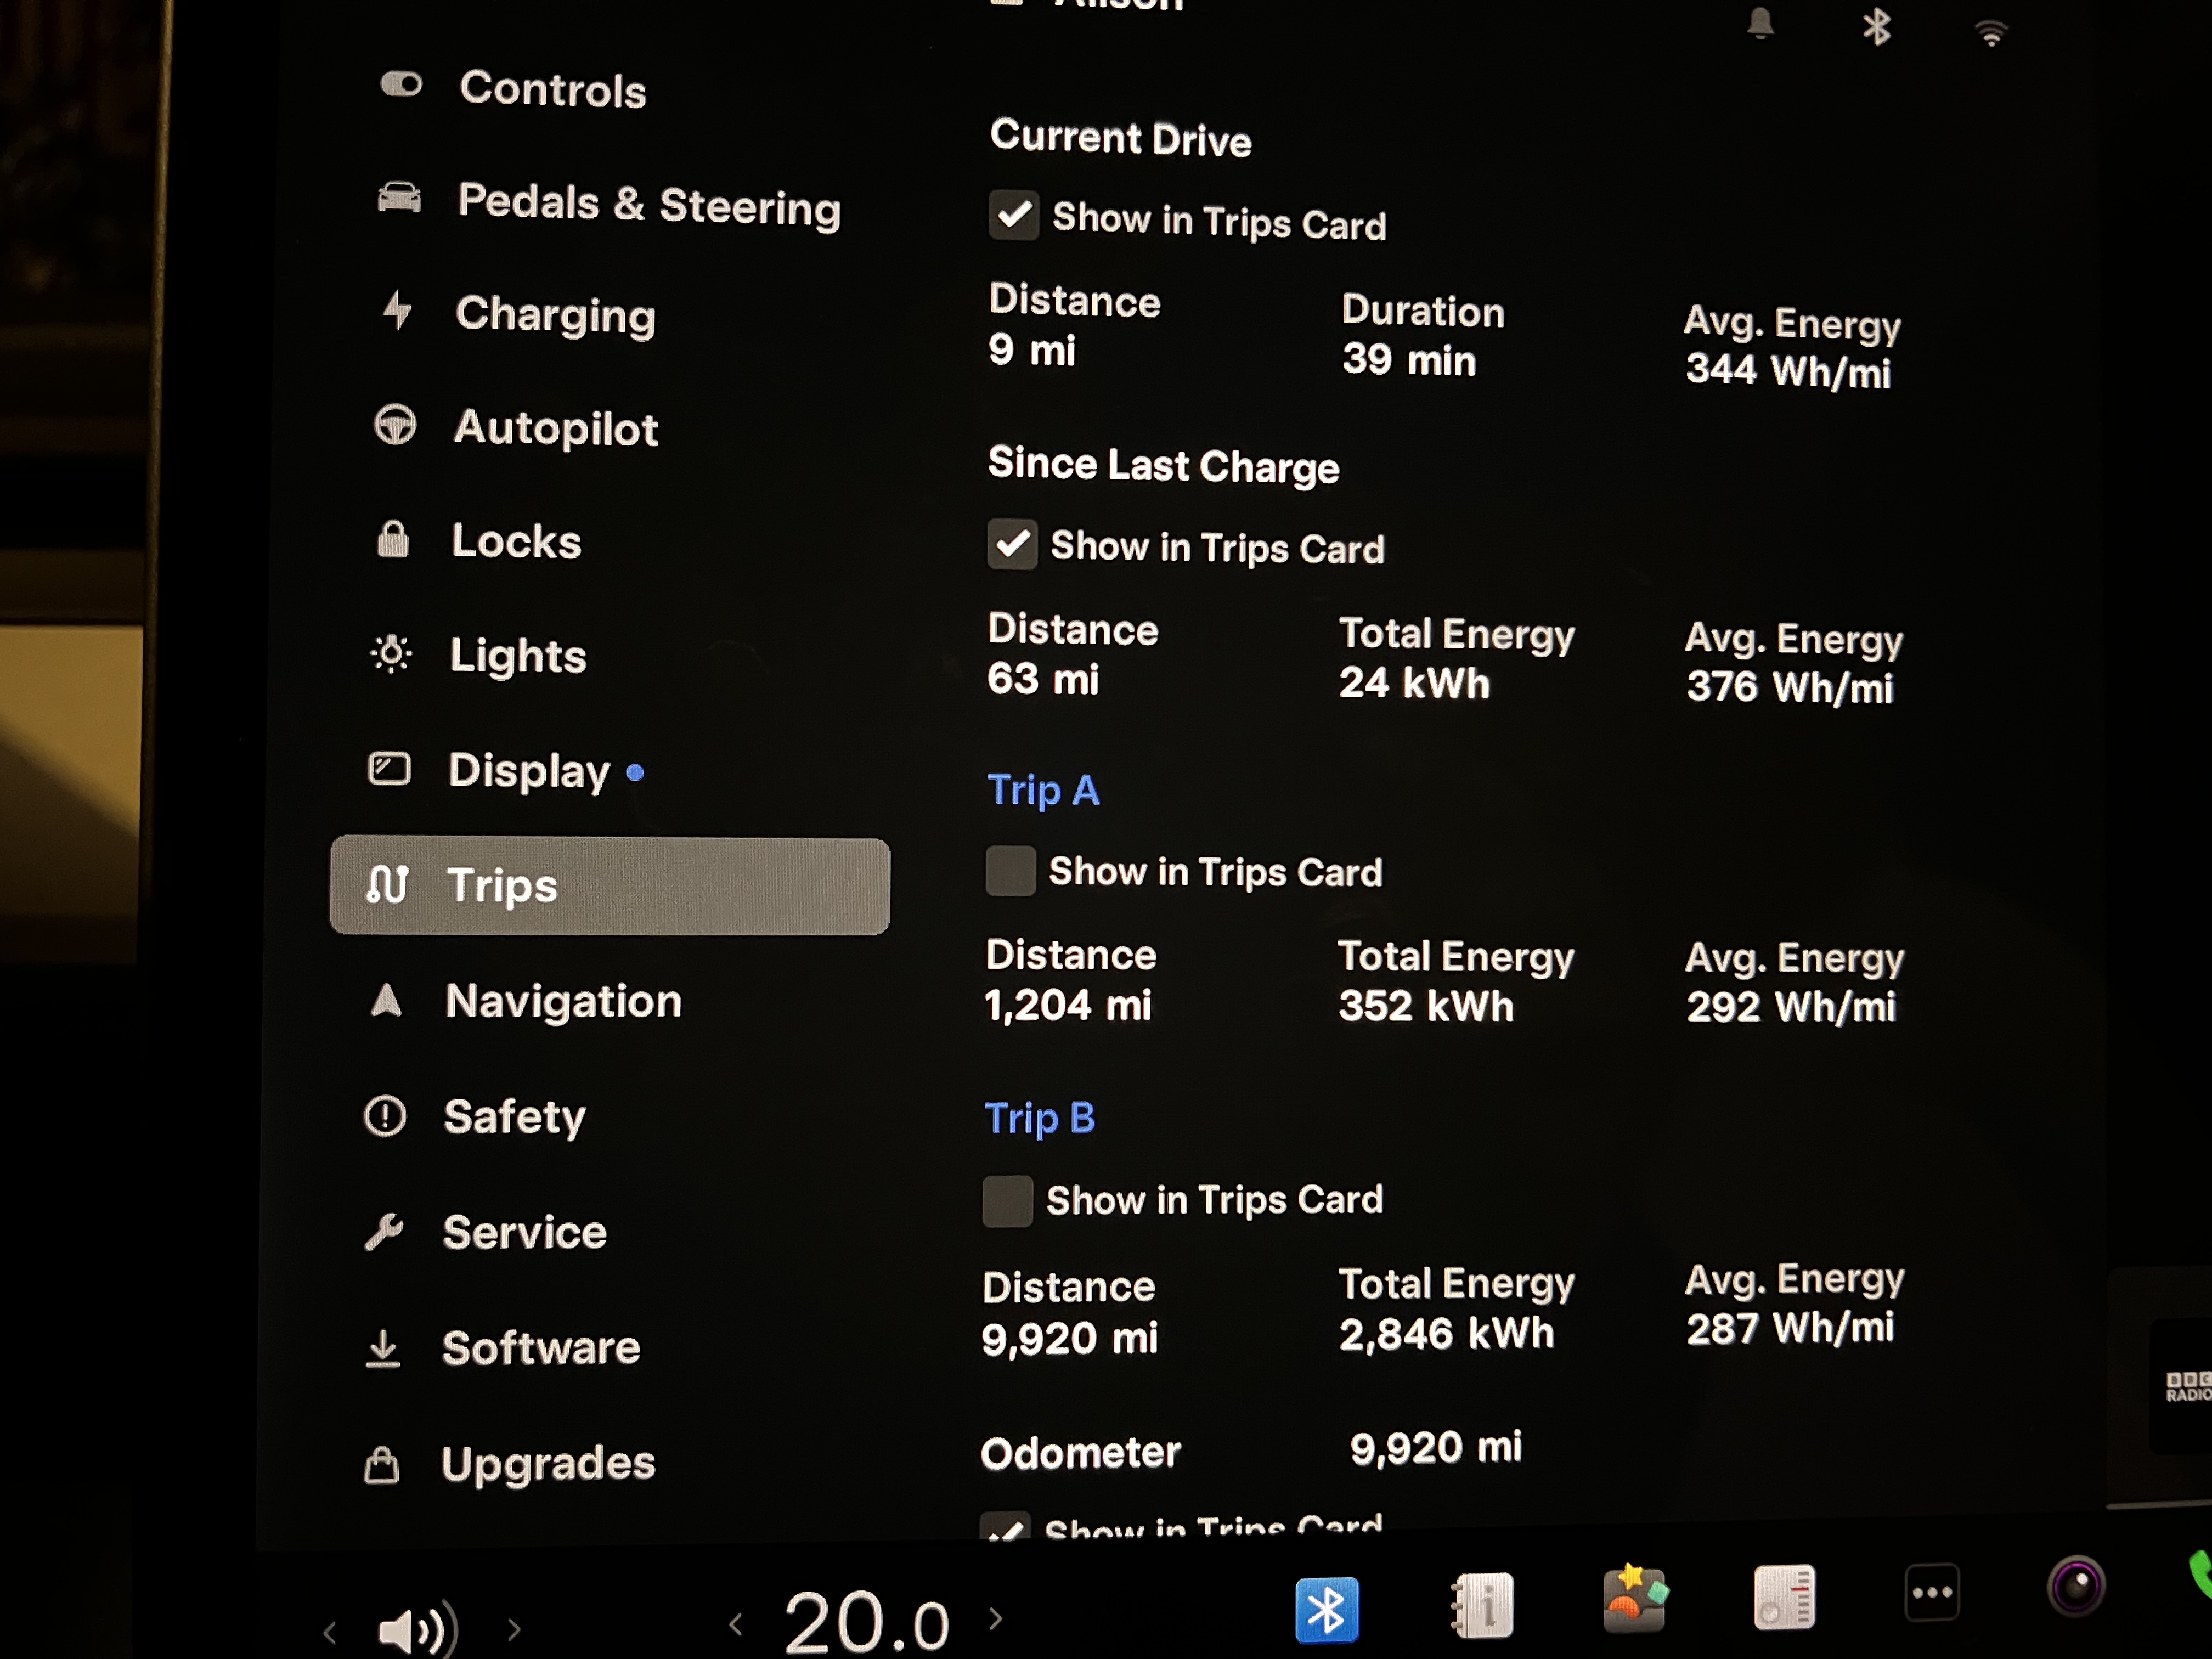Open the Charging settings menu
Viewport: 2212px width, 1659px height.
pos(555,315)
